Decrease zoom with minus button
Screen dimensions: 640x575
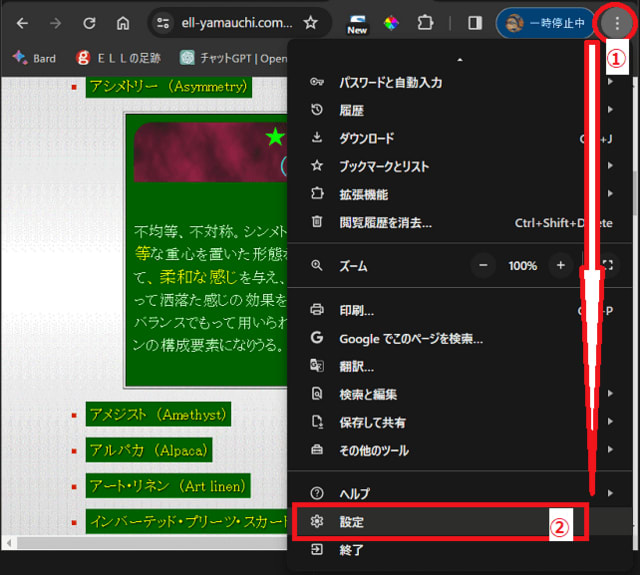[484, 266]
